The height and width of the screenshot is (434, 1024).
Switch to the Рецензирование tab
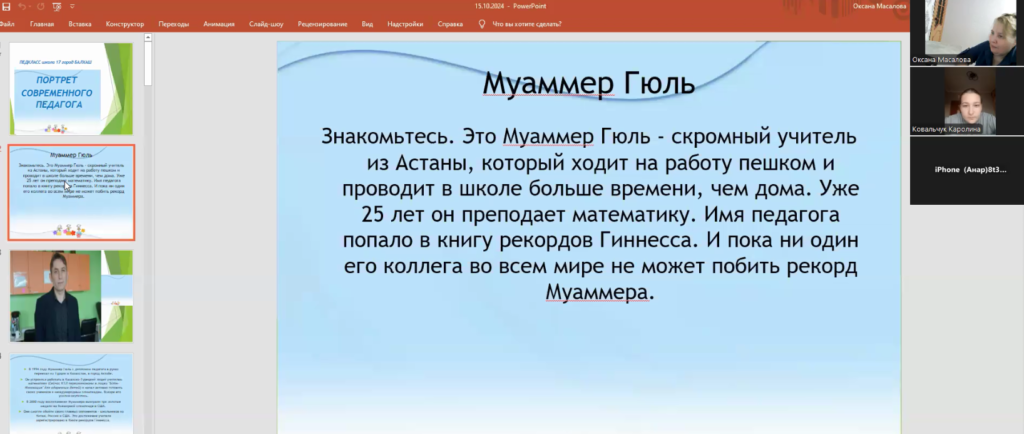point(323,24)
